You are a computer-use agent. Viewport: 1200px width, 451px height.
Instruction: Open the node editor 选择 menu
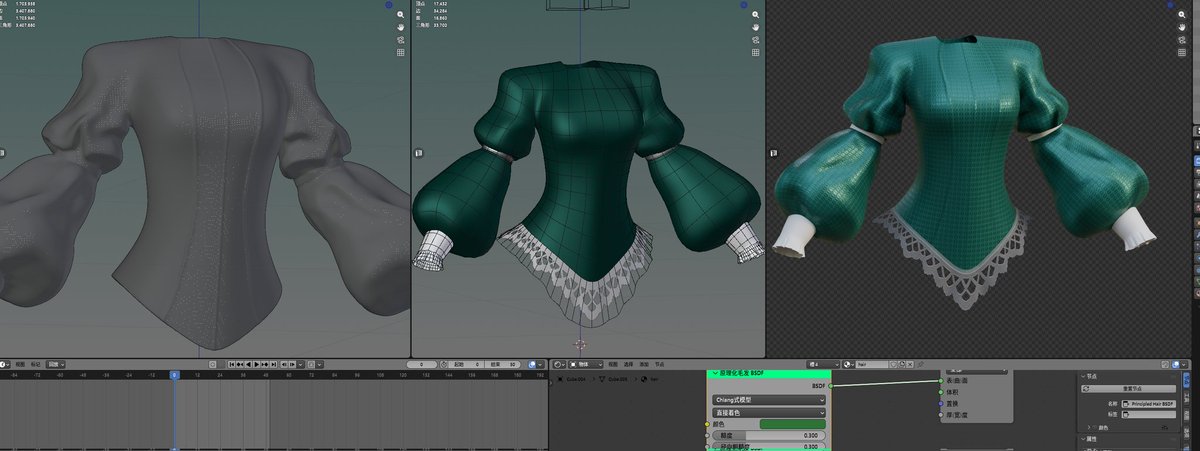(x=629, y=364)
